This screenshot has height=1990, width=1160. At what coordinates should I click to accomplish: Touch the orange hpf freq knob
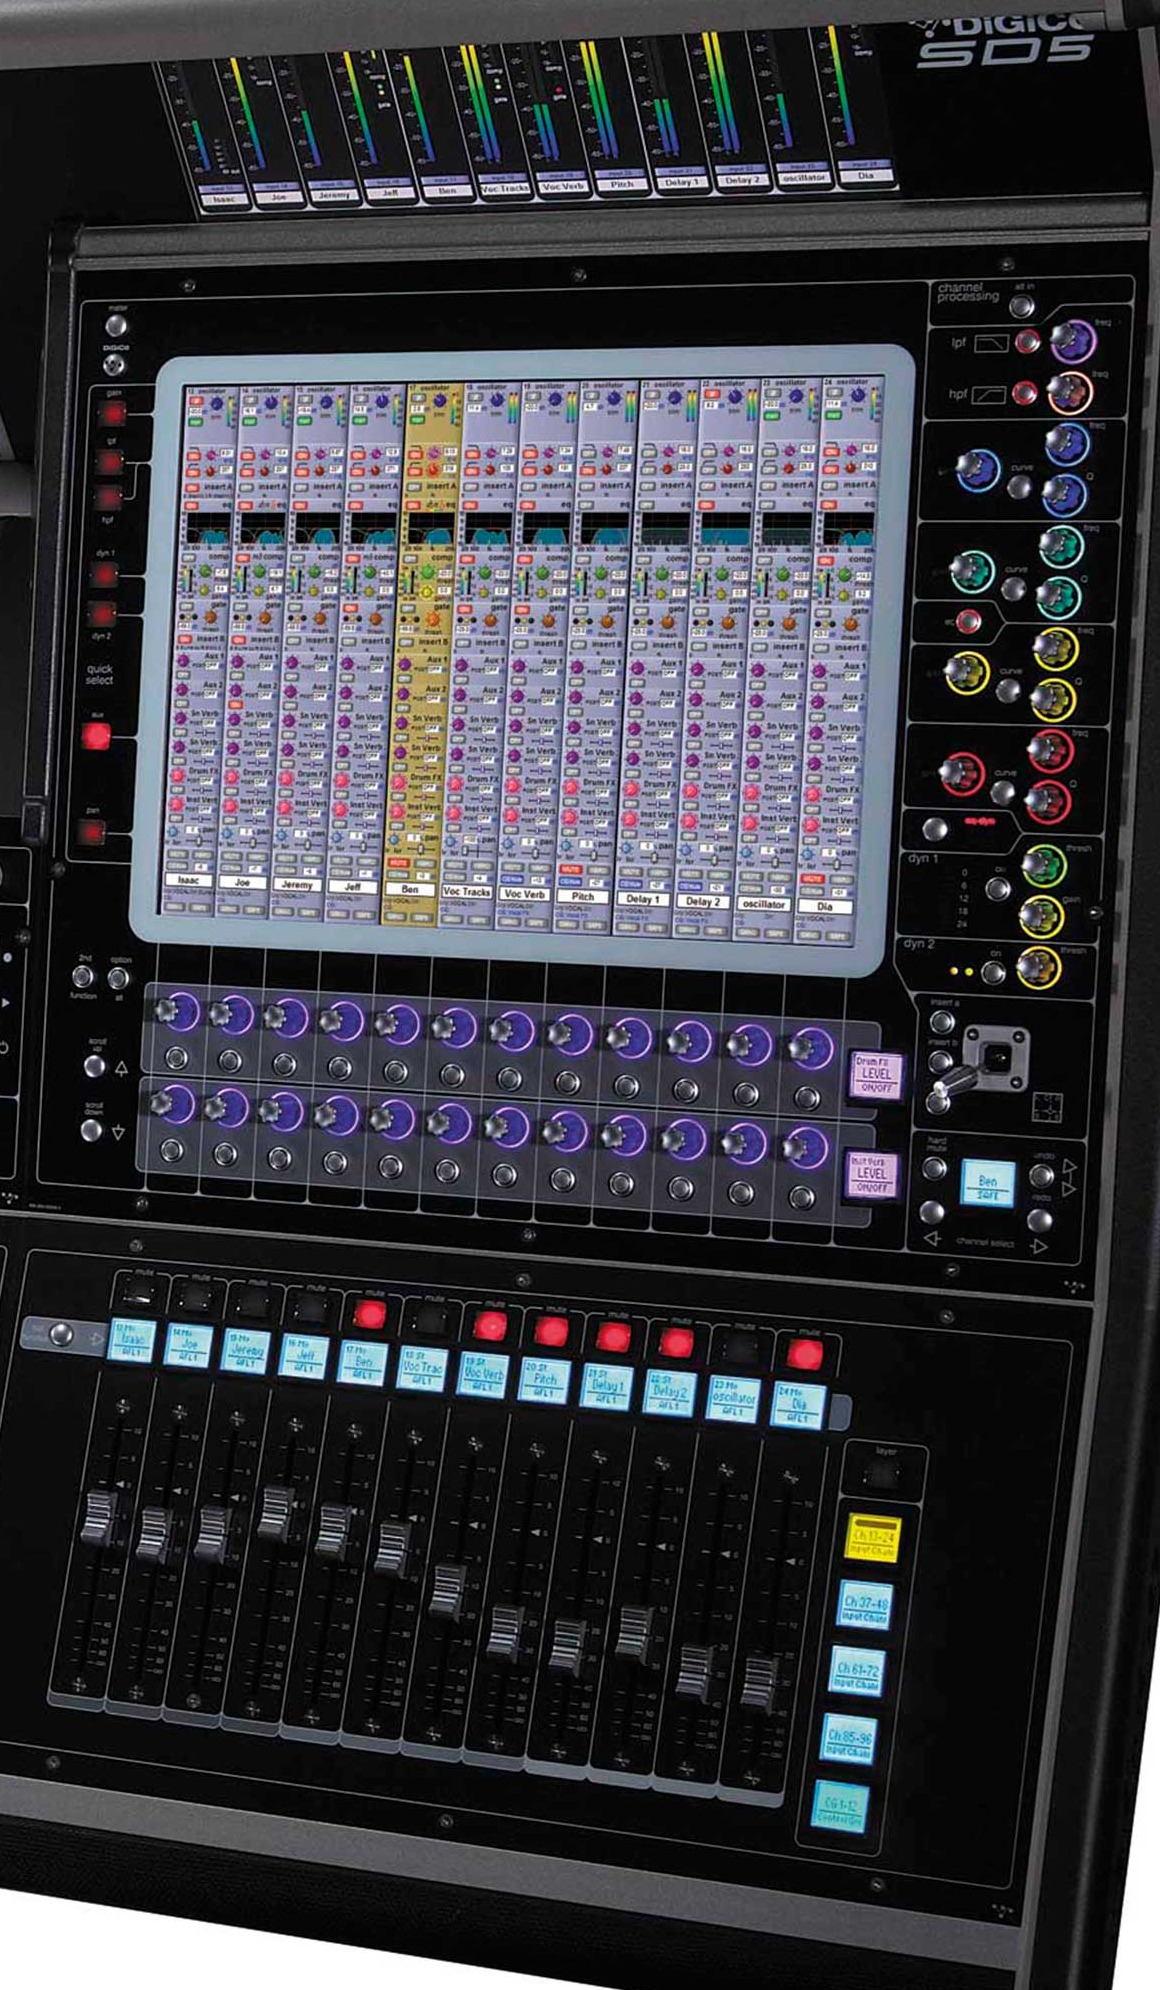point(1069,391)
